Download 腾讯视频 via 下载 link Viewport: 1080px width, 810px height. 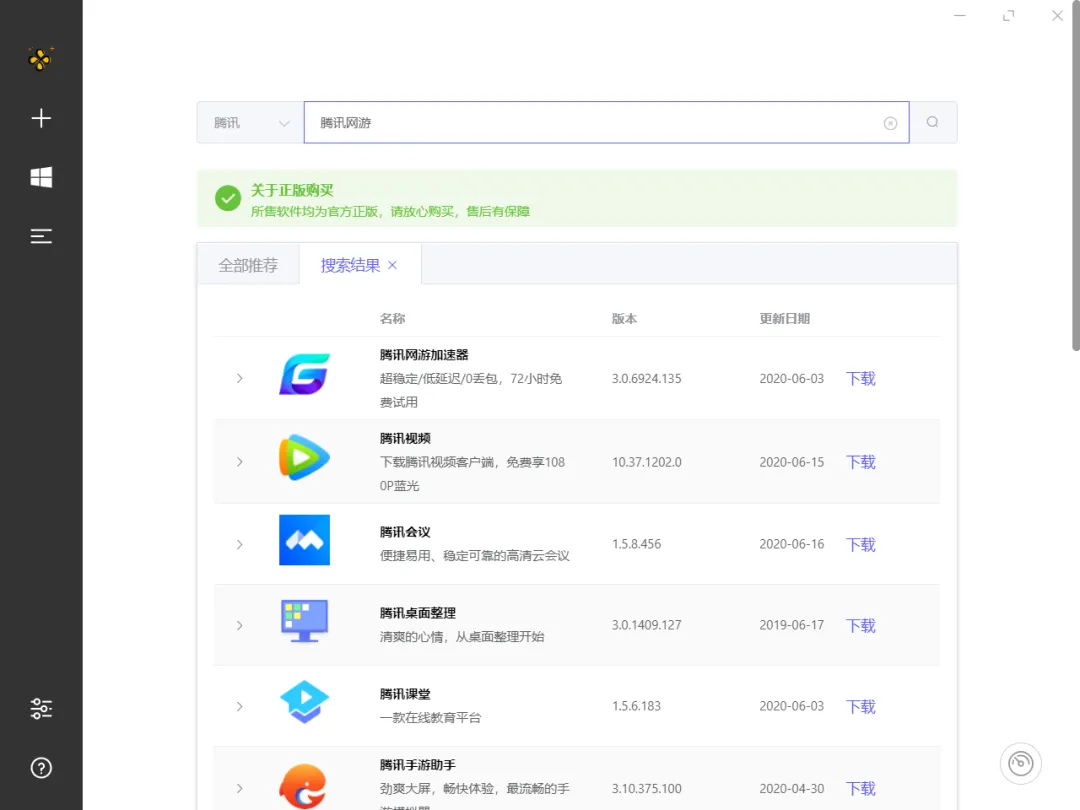861,461
